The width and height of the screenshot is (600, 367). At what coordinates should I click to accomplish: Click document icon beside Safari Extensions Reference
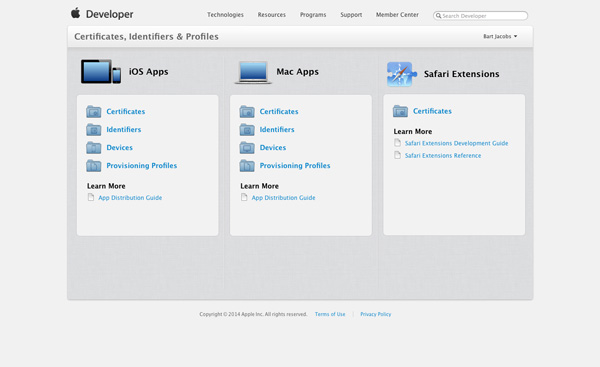click(398, 155)
